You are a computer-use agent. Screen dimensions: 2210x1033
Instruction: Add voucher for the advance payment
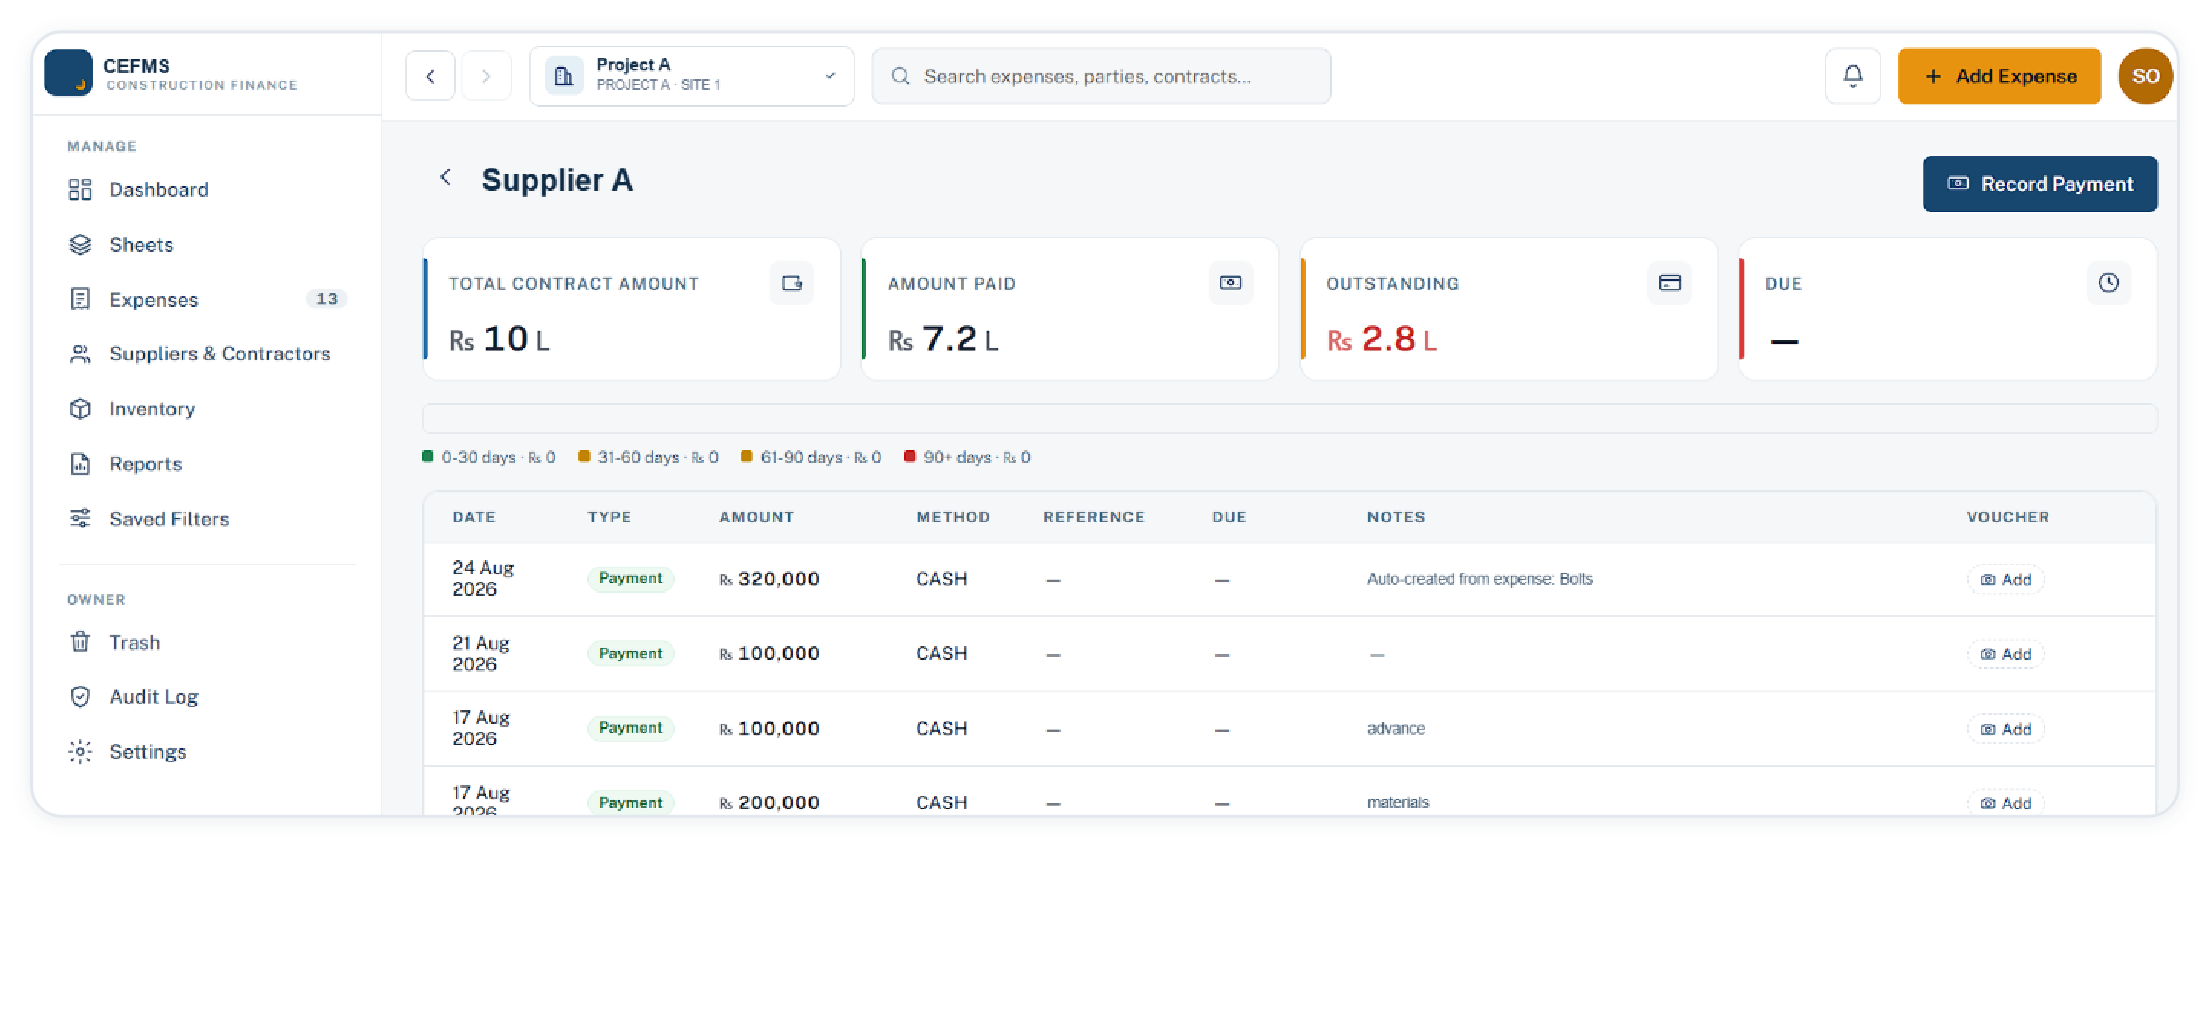point(2006,729)
